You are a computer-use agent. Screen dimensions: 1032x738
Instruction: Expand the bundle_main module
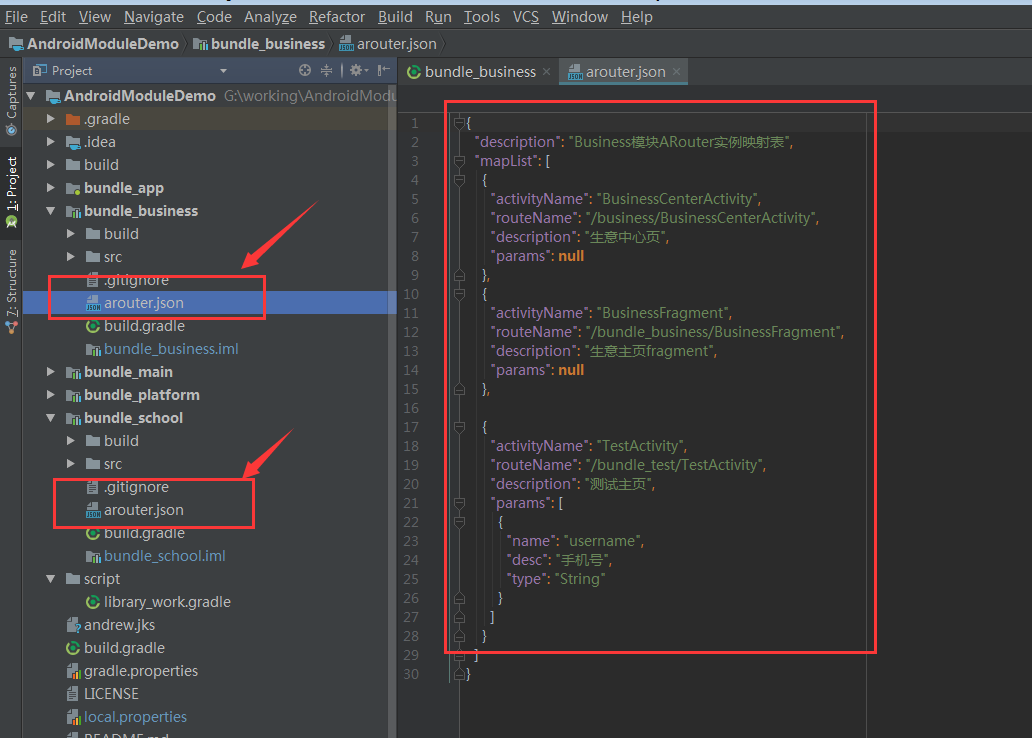(x=51, y=372)
